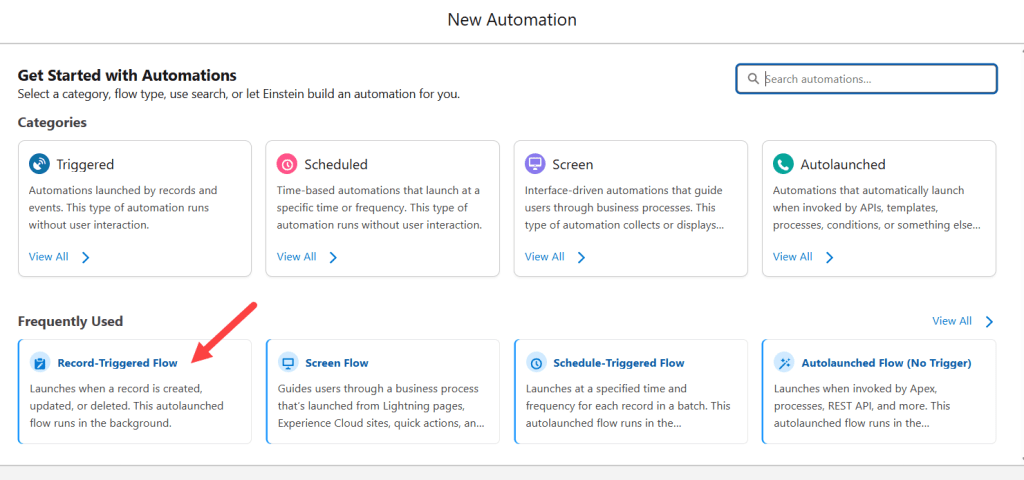This screenshot has height=480, width=1024.
Task: Expand Triggered category with View All chevron
Action: click(x=86, y=257)
